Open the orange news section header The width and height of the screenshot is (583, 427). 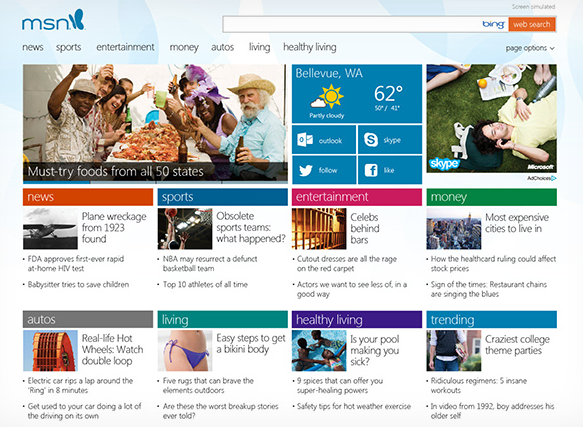(x=88, y=197)
